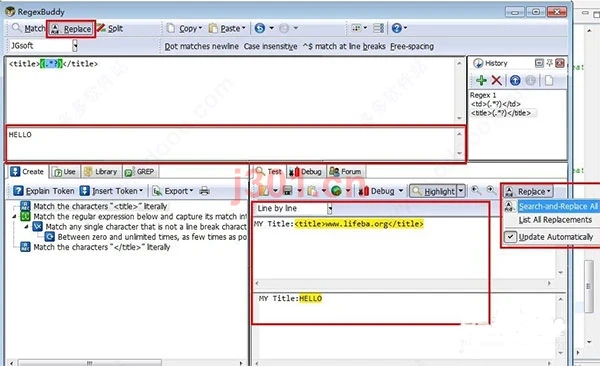600x366 pixels.
Task: Open the Line by line dropdown
Action: click(329, 209)
